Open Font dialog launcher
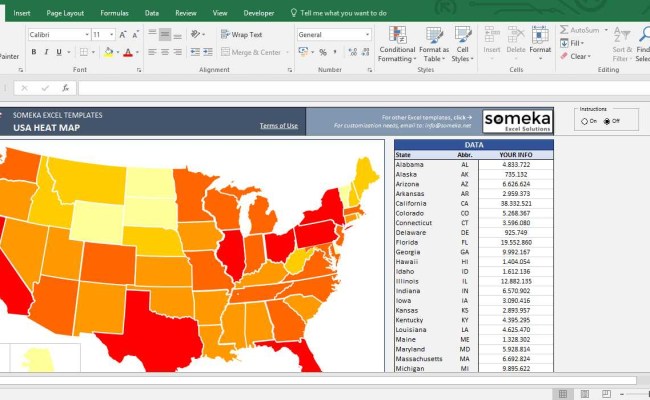 point(139,70)
